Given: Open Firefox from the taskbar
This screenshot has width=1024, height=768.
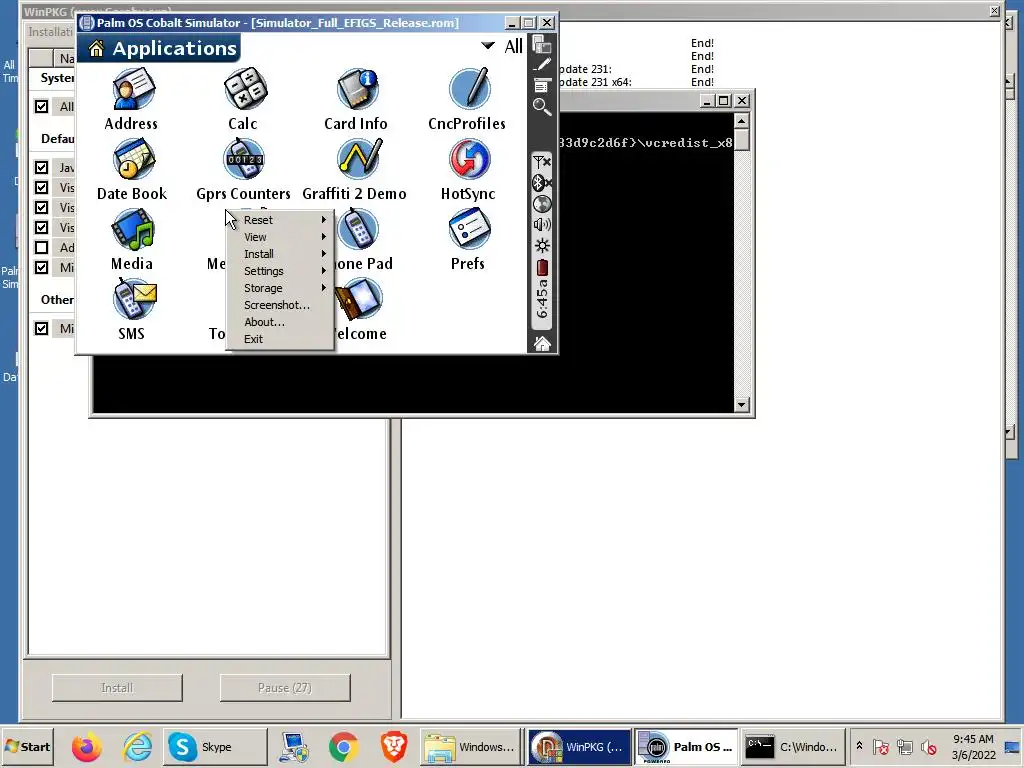Looking at the screenshot, I should coord(87,746).
